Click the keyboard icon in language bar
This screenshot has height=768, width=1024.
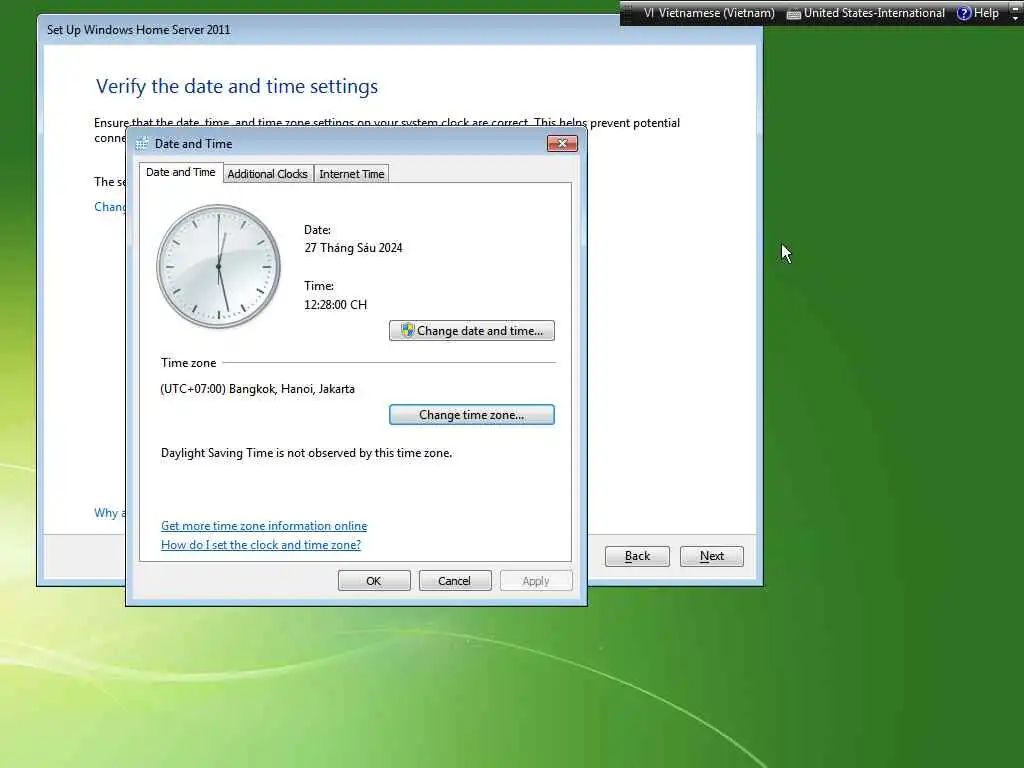pyautogui.click(x=793, y=14)
